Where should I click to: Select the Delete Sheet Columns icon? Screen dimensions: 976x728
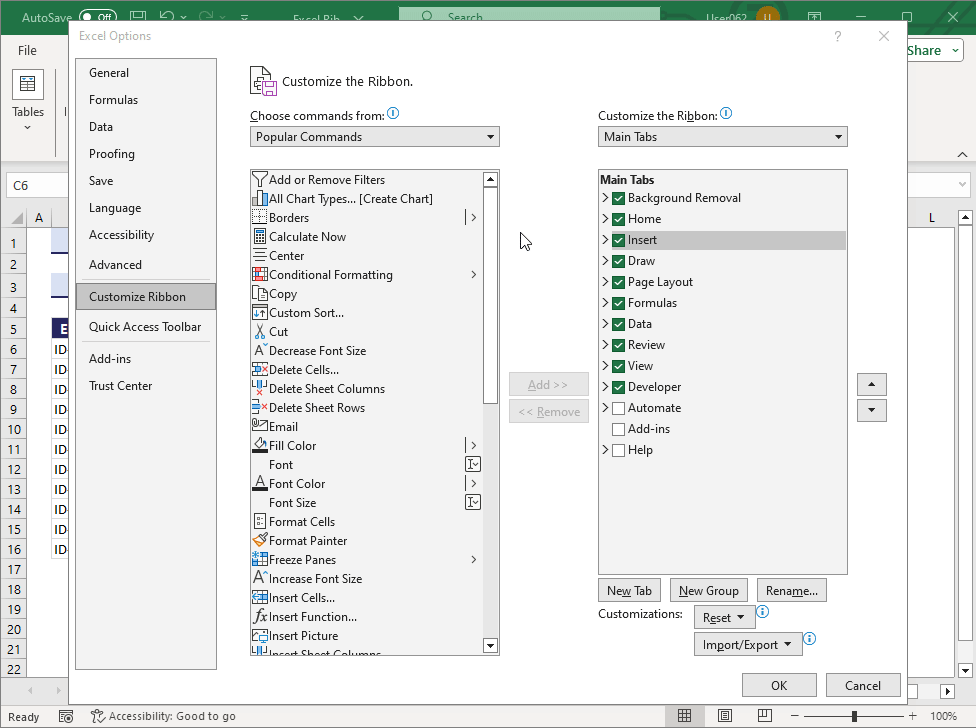click(260, 388)
